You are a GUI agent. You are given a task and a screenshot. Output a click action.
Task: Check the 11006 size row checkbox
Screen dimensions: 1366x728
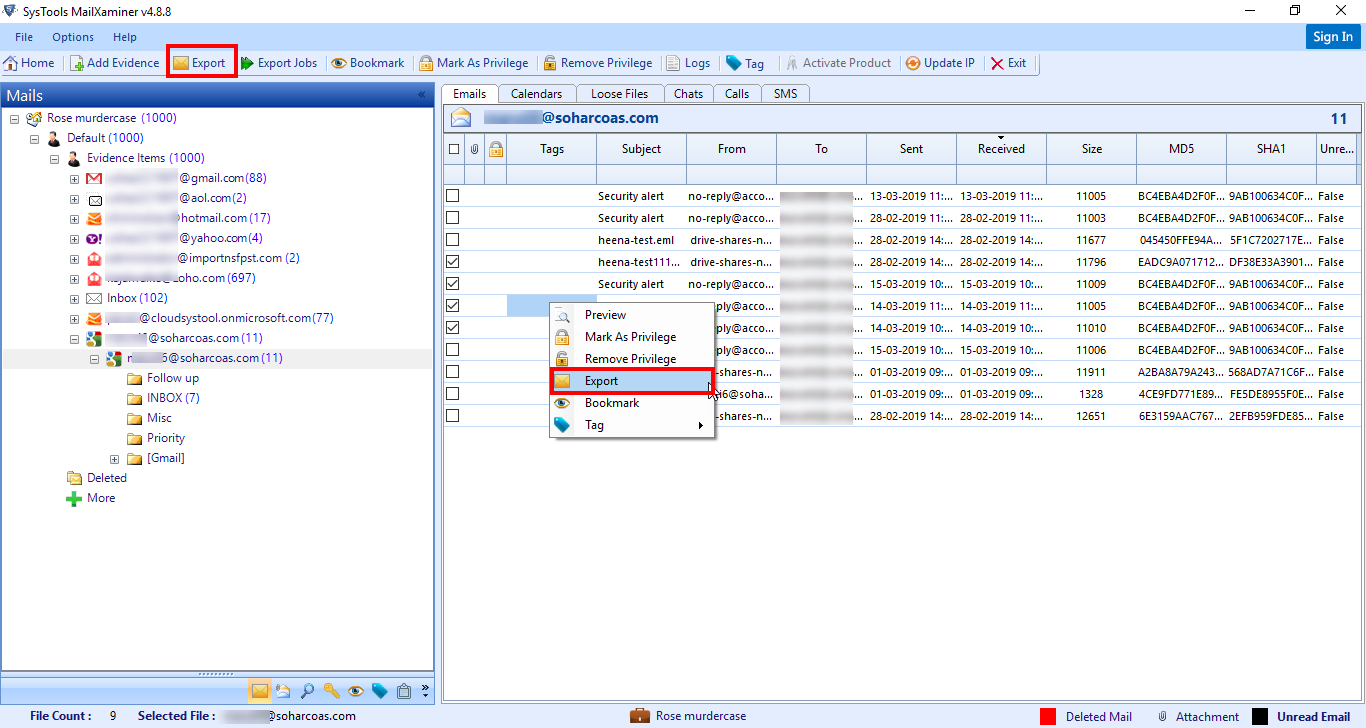pyautogui.click(x=453, y=350)
